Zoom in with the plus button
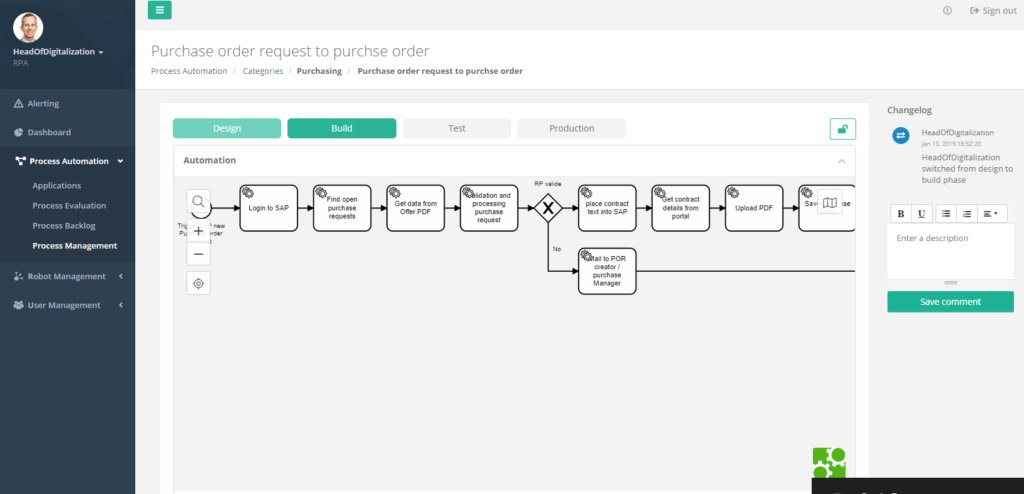 pos(199,231)
